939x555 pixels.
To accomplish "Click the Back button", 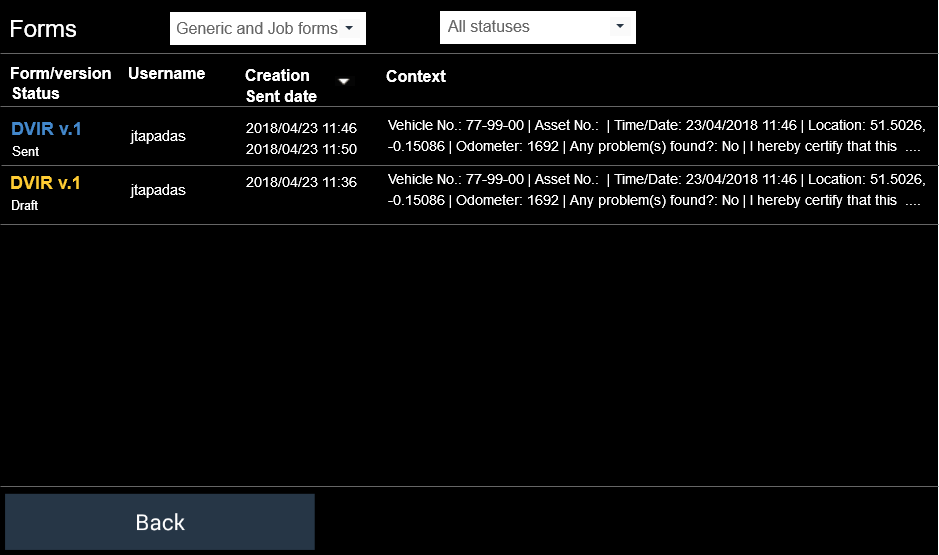I will point(160,522).
